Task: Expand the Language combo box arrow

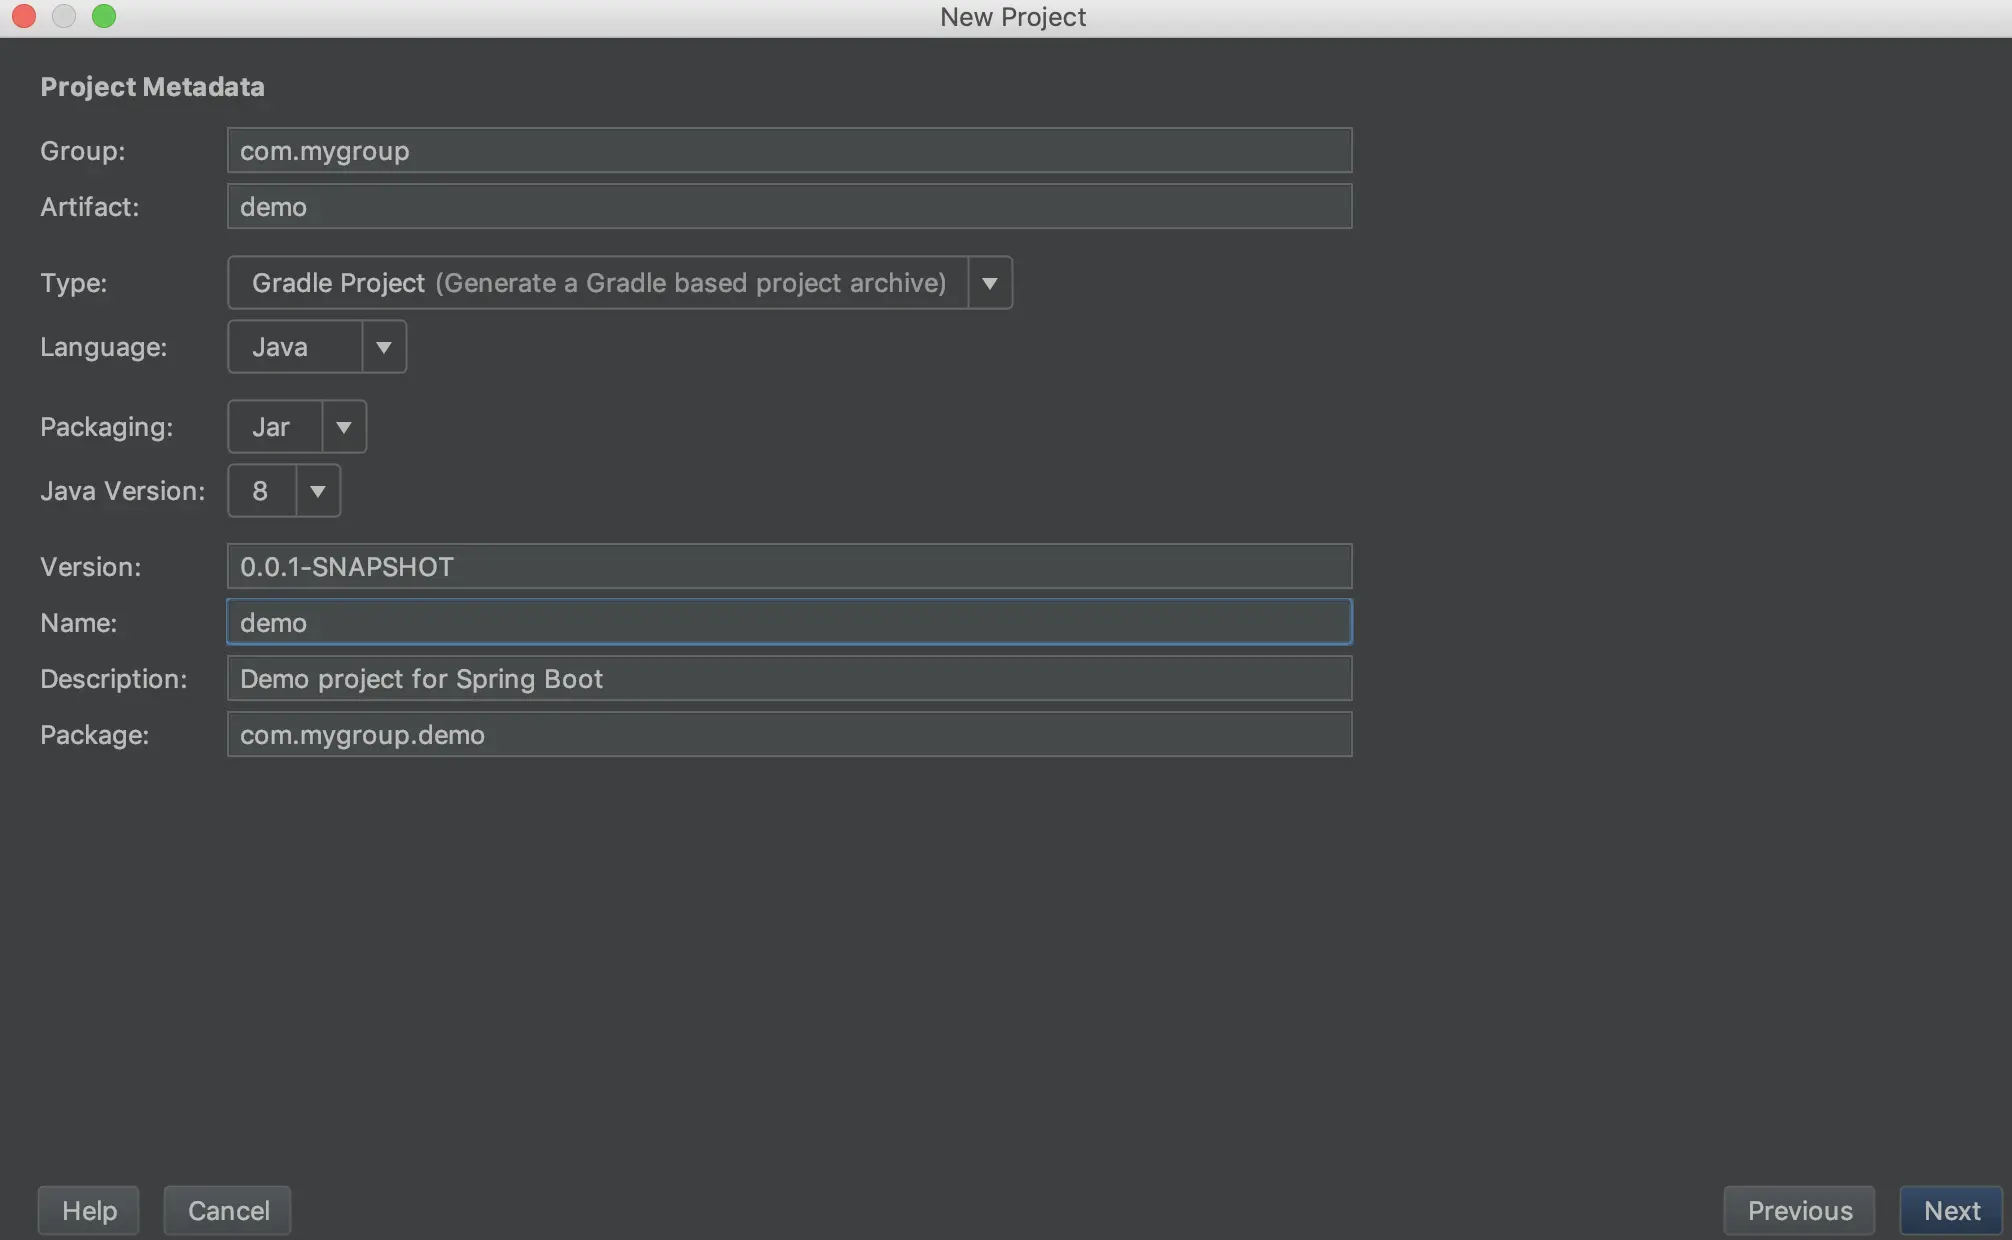Action: 383,347
